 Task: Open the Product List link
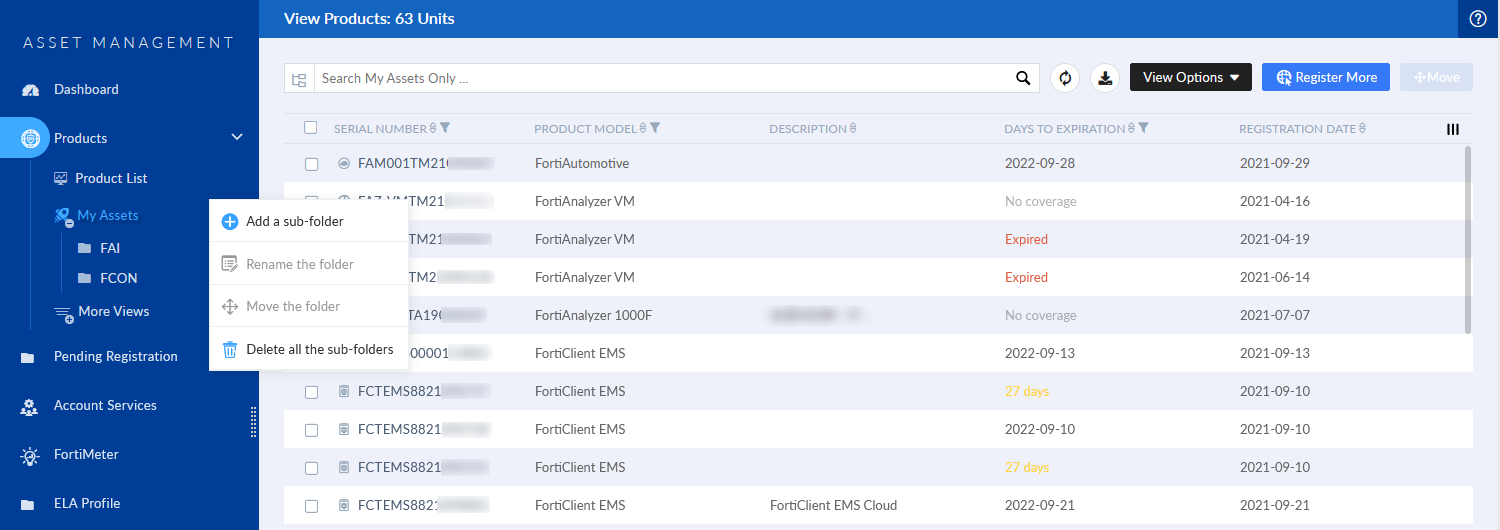(x=111, y=179)
